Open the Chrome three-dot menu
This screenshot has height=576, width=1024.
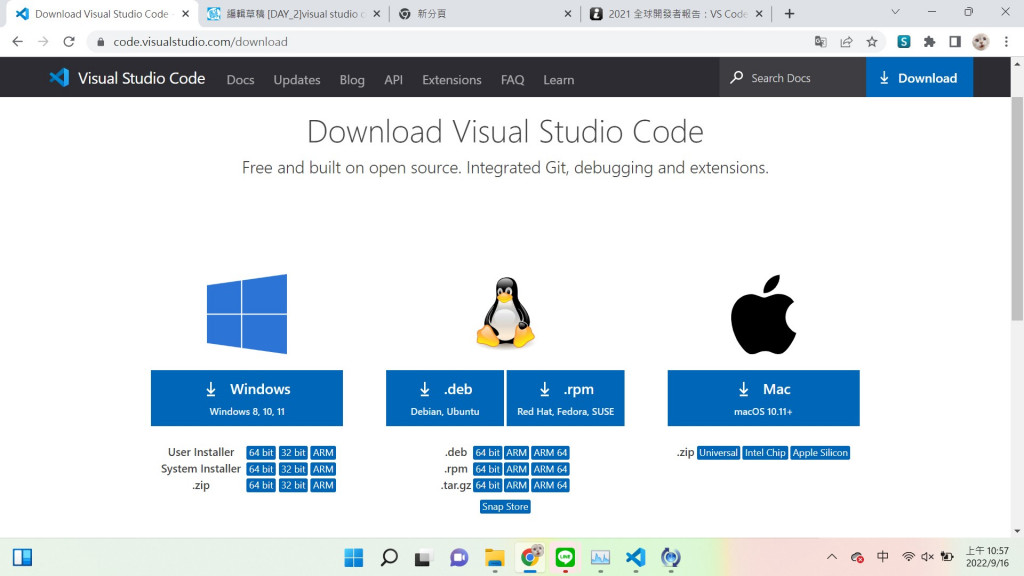[1006, 42]
